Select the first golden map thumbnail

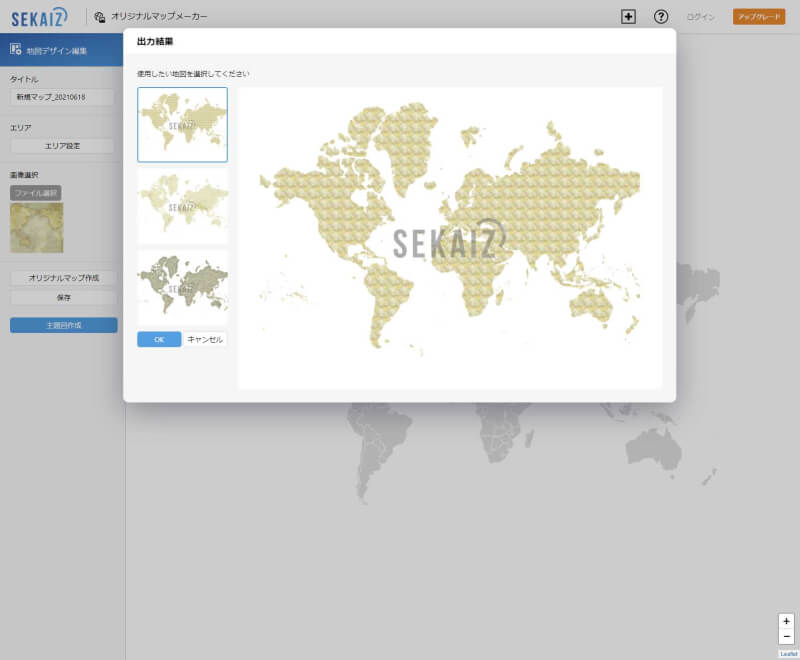coord(182,124)
